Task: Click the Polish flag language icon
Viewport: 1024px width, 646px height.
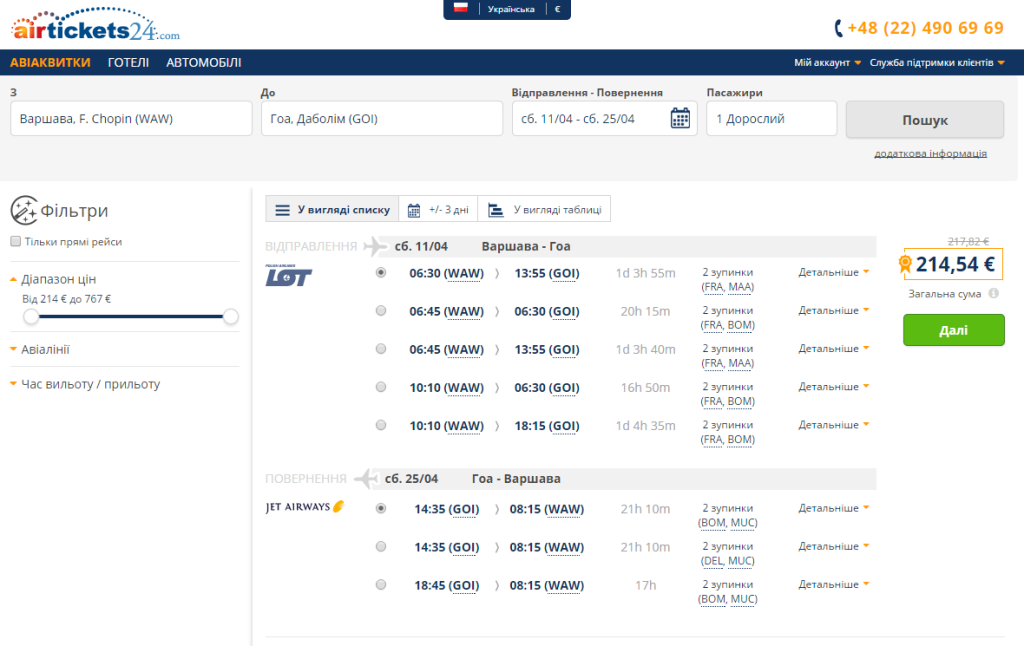Action: coord(461,8)
